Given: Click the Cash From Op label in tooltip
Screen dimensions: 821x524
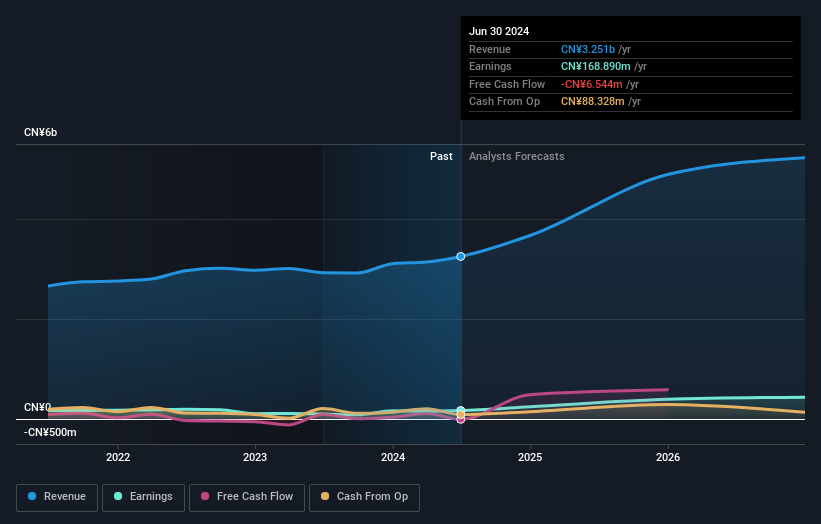Looking at the screenshot, I should pyautogui.click(x=504, y=102).
